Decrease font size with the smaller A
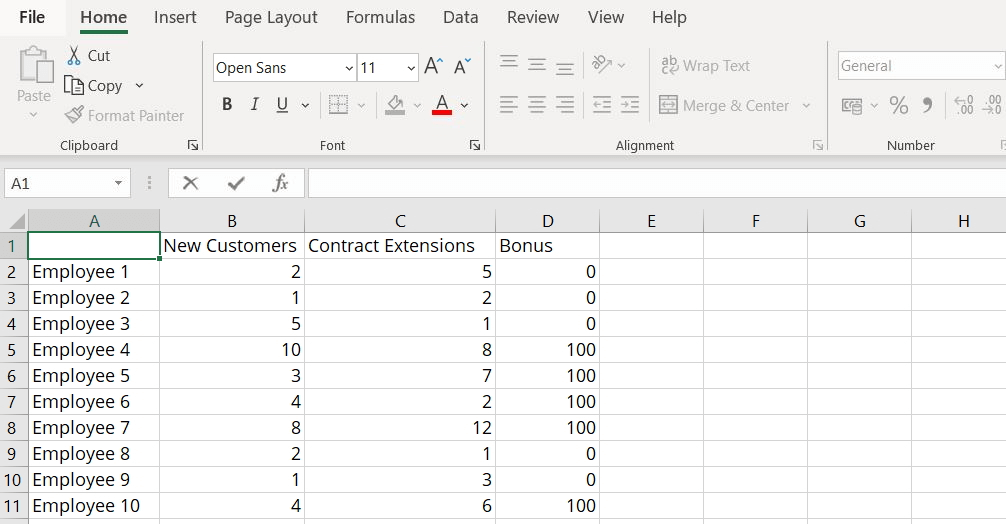The height and width of the screenshot is (524, 1006). [x=462, y=66]
